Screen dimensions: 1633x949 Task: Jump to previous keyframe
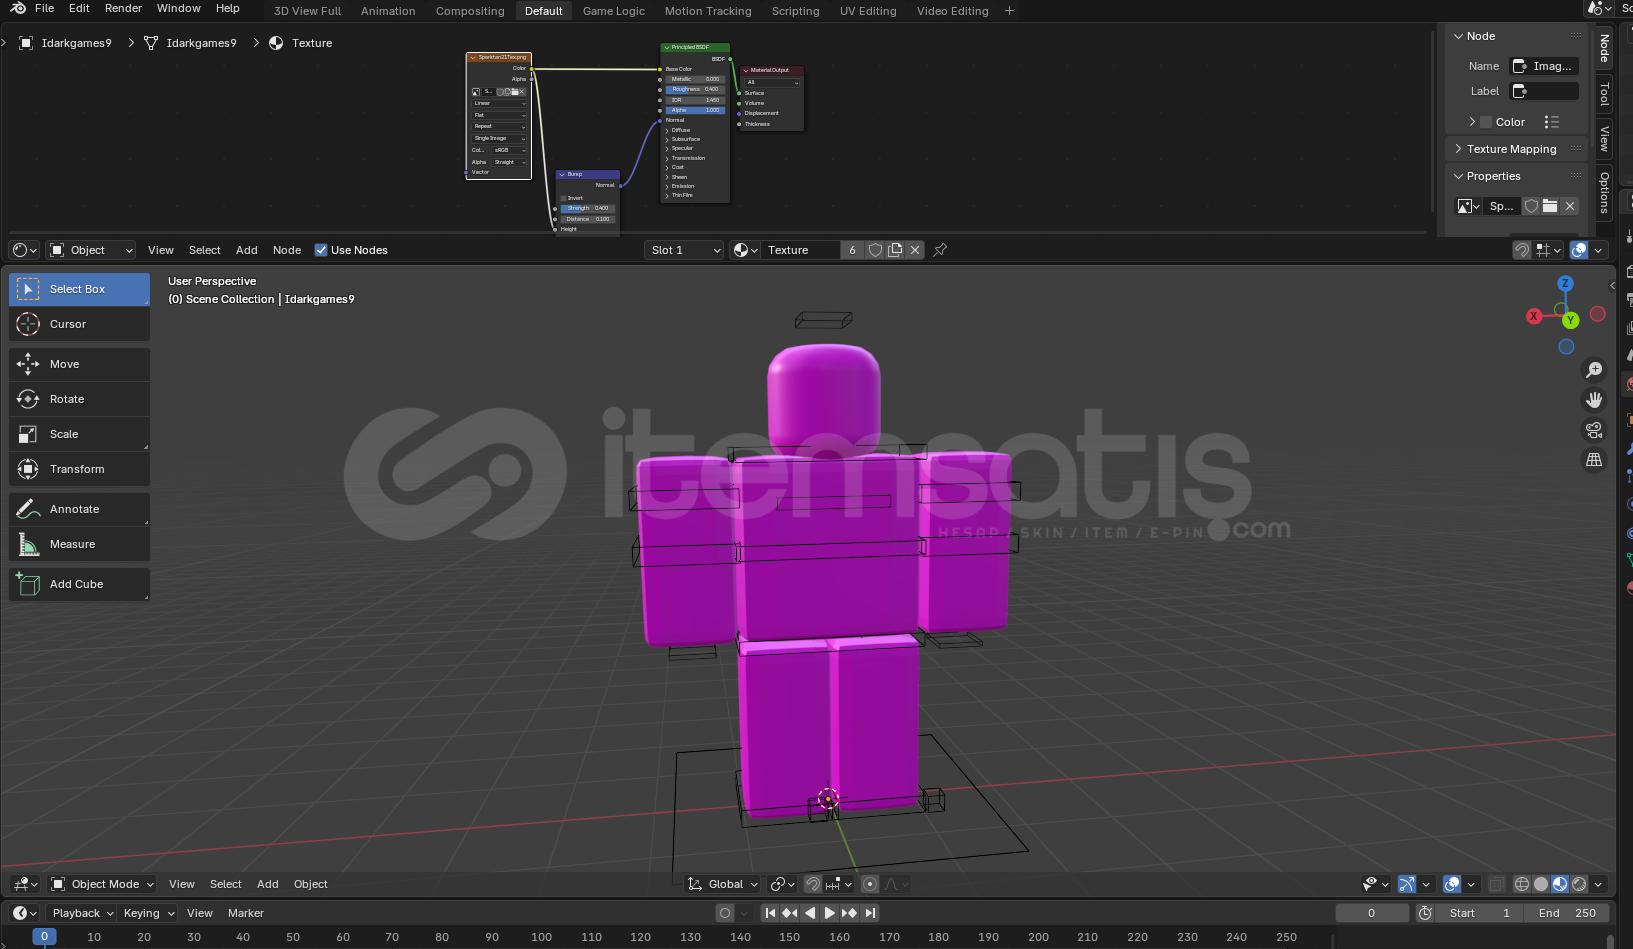pos(790,913)
